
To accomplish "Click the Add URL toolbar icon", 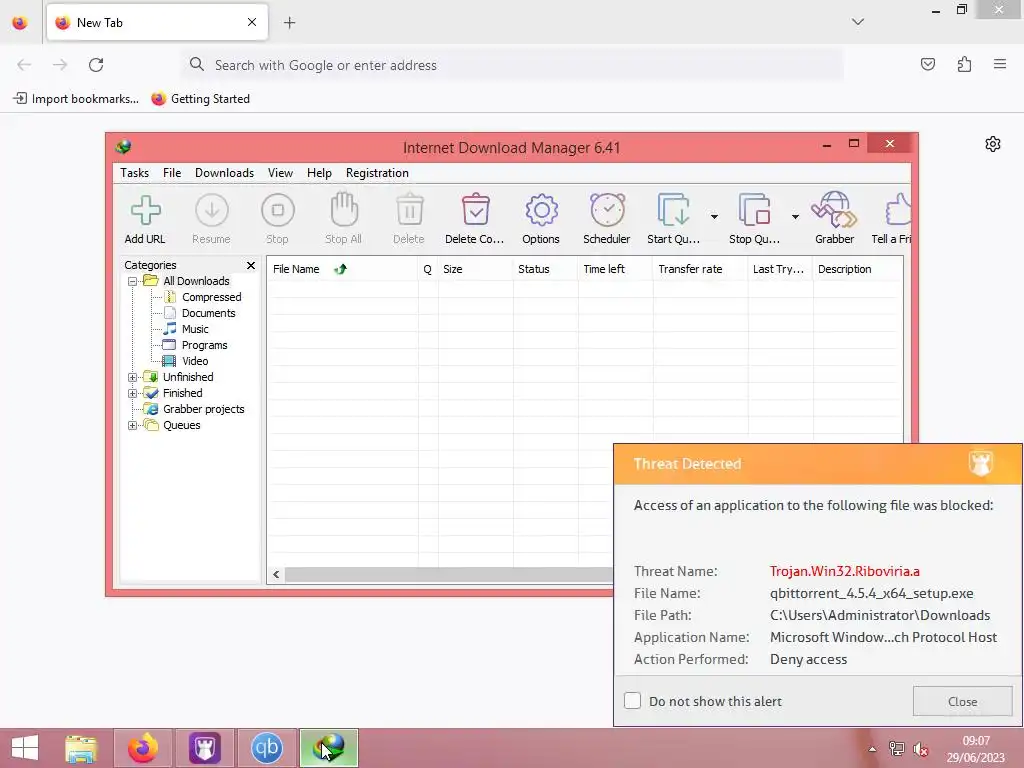I will click(145, 210).
